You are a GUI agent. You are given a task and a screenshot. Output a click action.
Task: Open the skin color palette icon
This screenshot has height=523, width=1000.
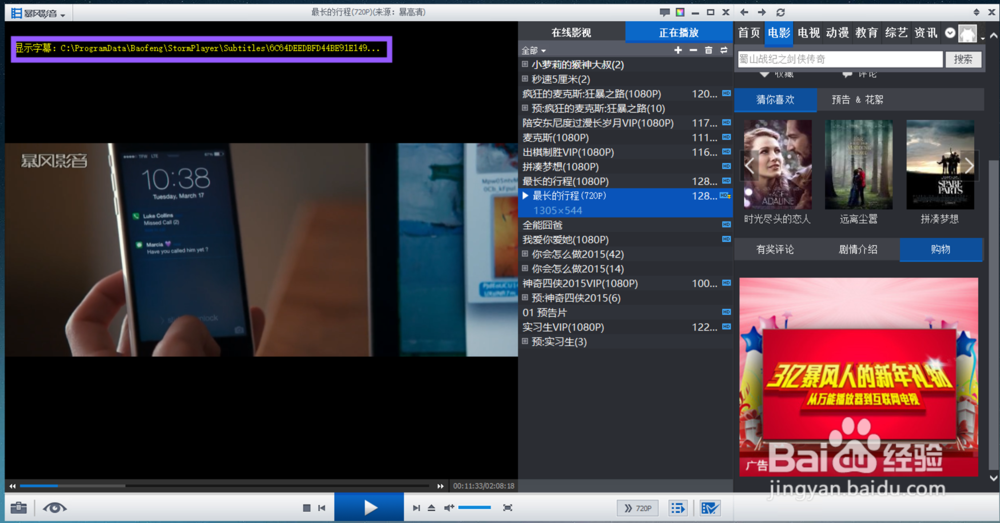(680, 12)
